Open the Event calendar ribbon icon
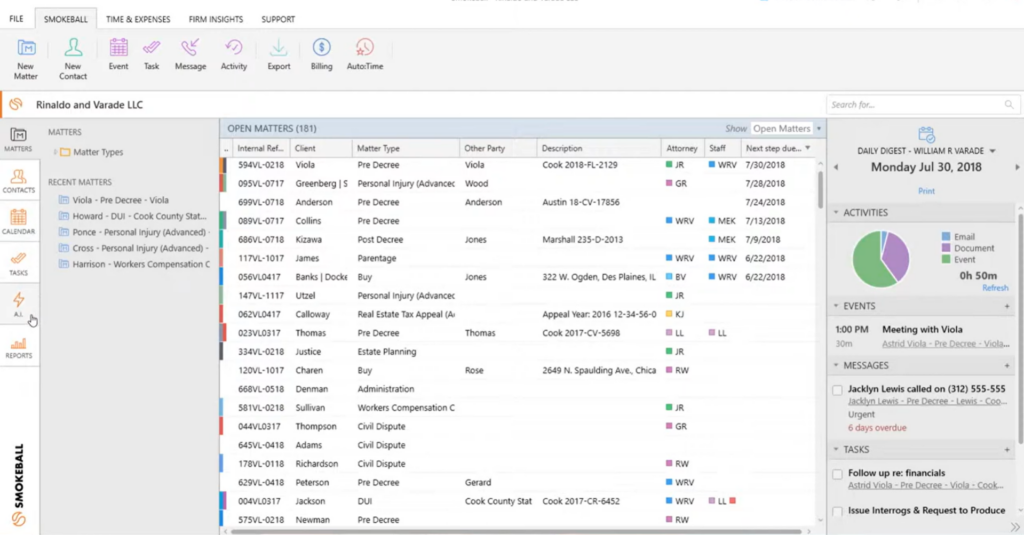Screen dimensions: 1024x535 click(x=118, y=54)
